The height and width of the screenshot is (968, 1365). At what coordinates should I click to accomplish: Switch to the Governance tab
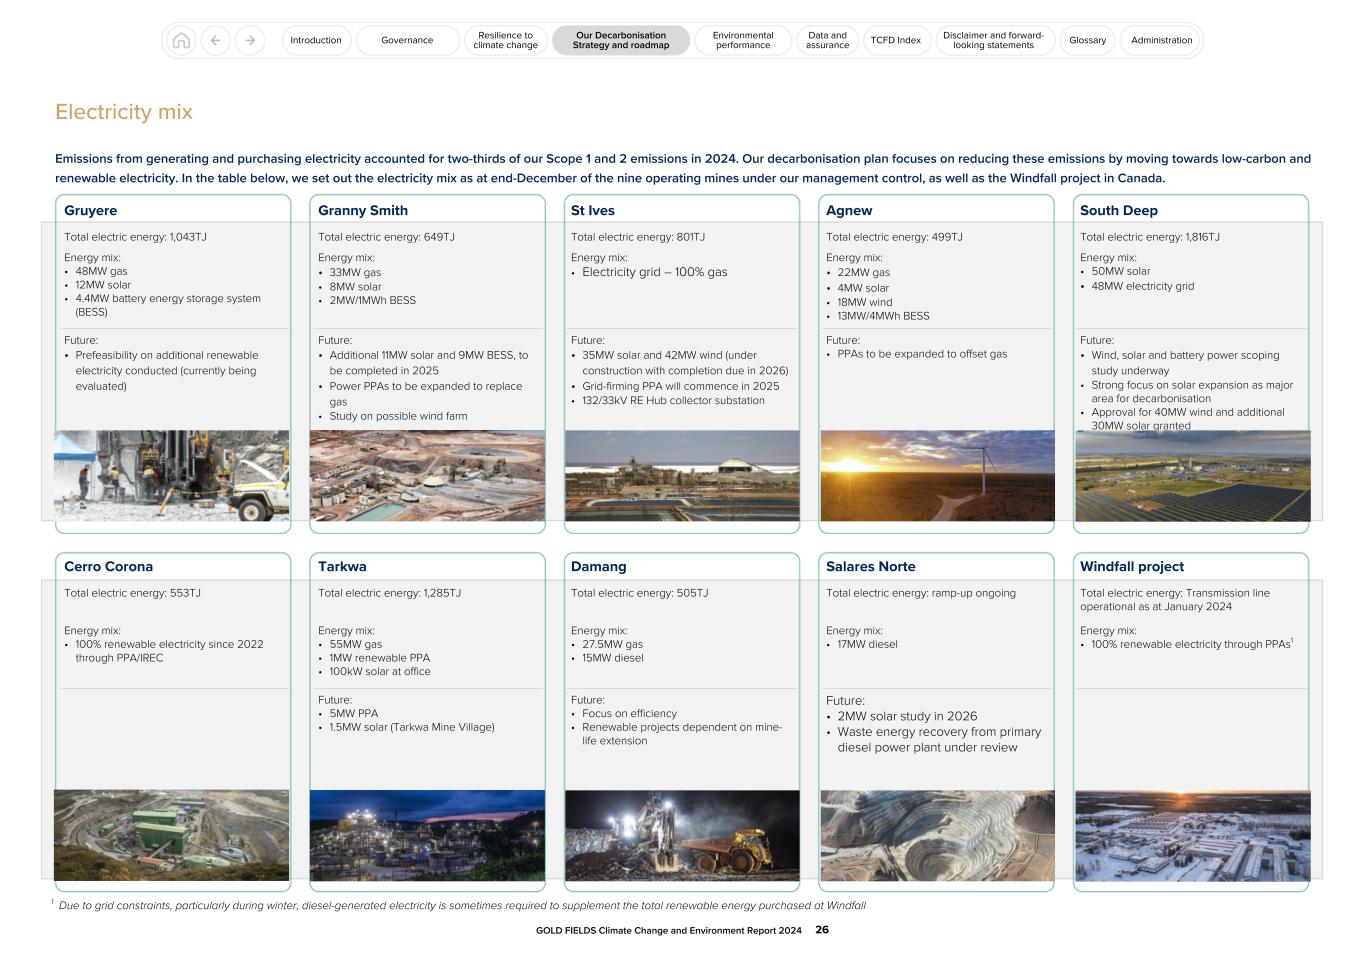[407, 40]
